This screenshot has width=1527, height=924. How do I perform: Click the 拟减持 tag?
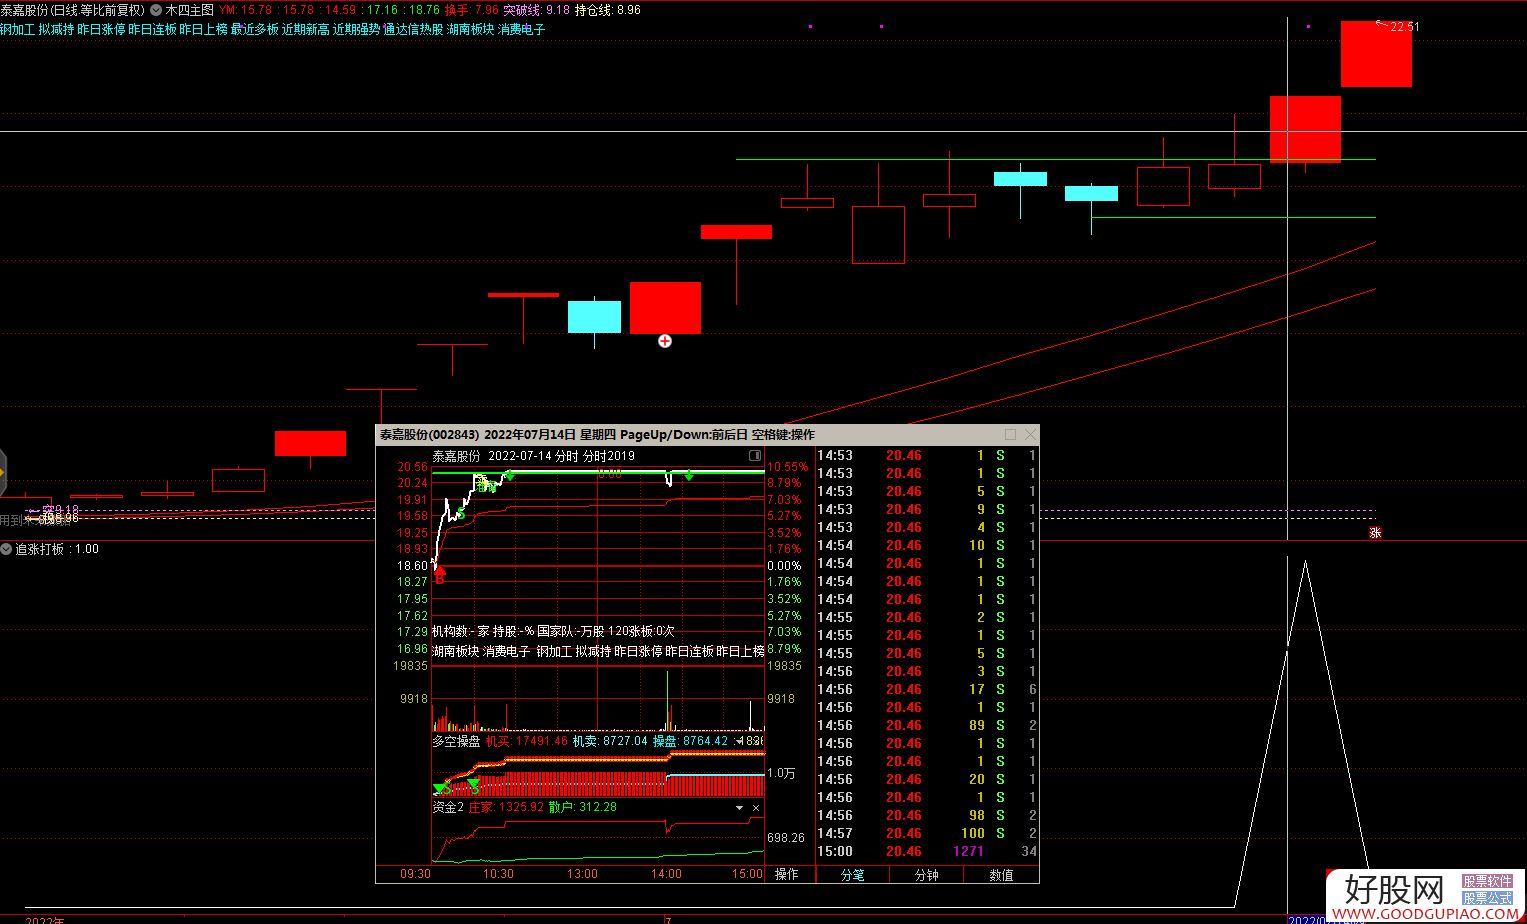coord(56,29)
